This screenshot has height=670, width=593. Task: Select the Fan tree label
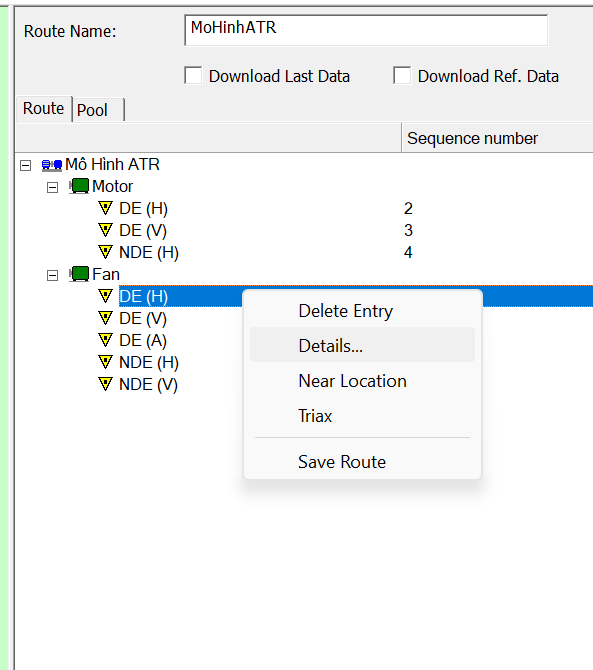click(x=106, y=274)
